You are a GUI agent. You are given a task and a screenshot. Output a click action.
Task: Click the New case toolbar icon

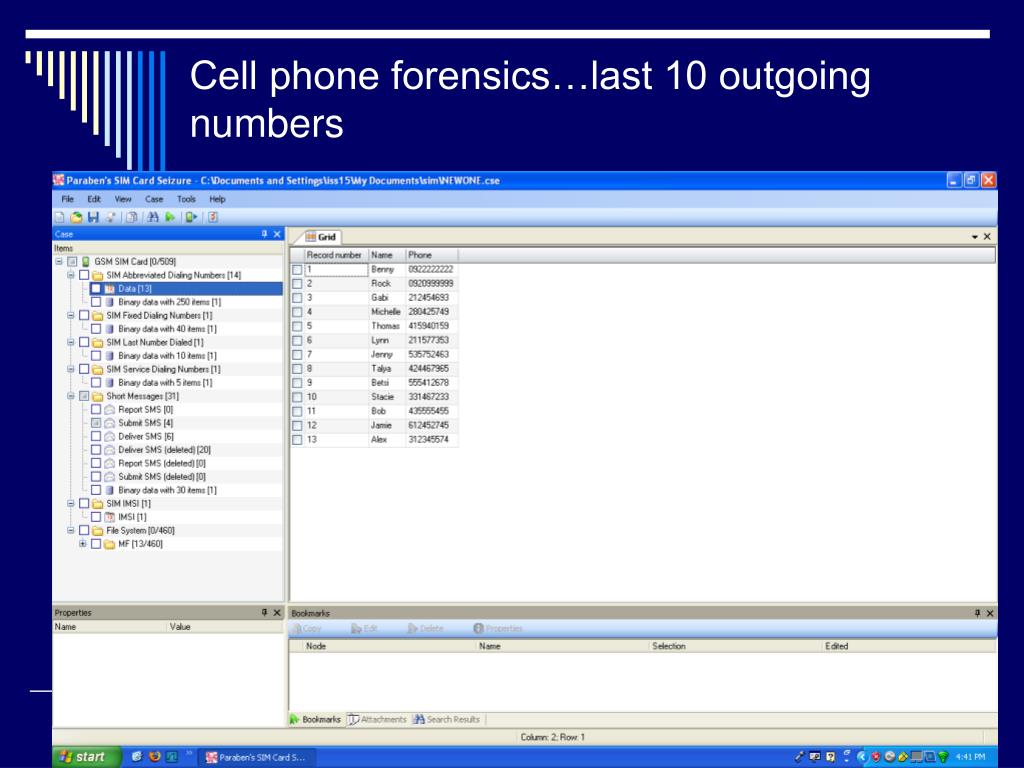pos(60,217)
